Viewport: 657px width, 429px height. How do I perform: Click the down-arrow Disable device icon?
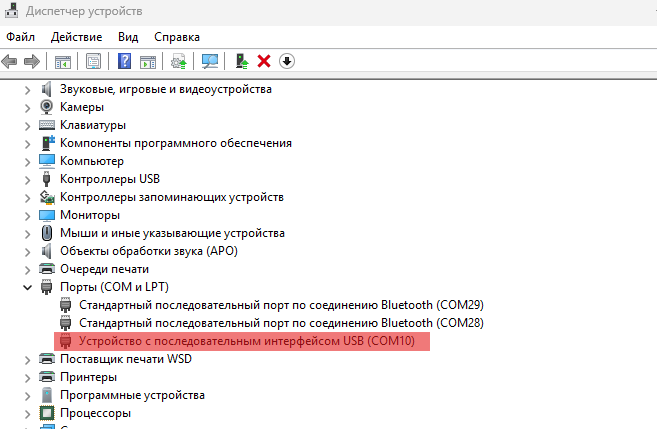coord(287,61)
